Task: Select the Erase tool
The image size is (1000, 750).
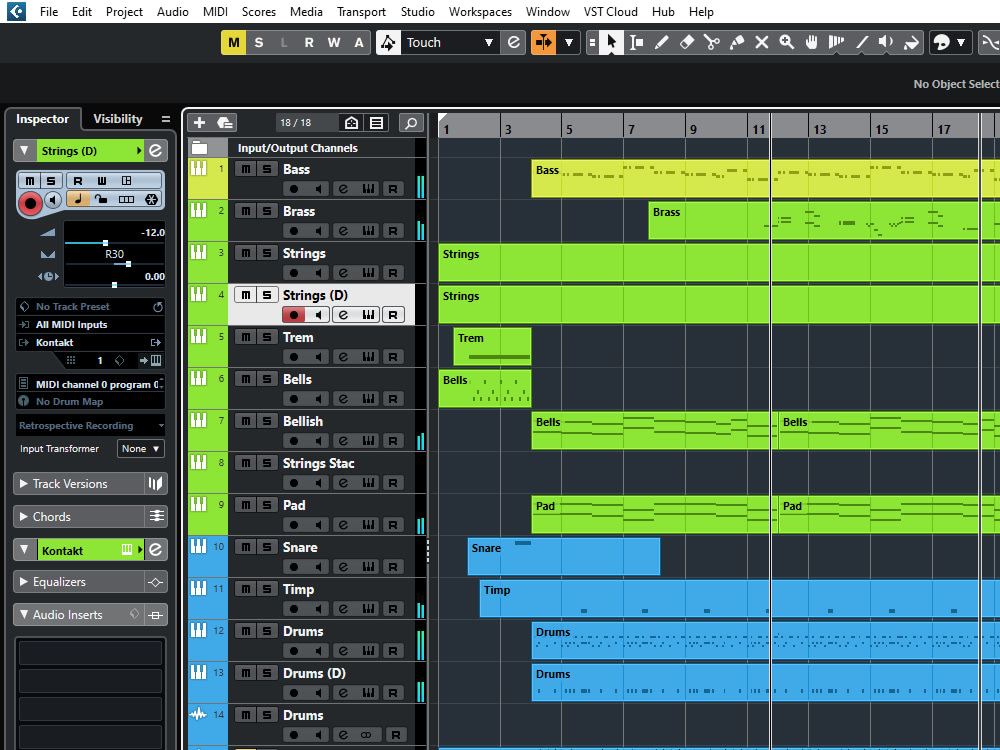Action: 686,42
